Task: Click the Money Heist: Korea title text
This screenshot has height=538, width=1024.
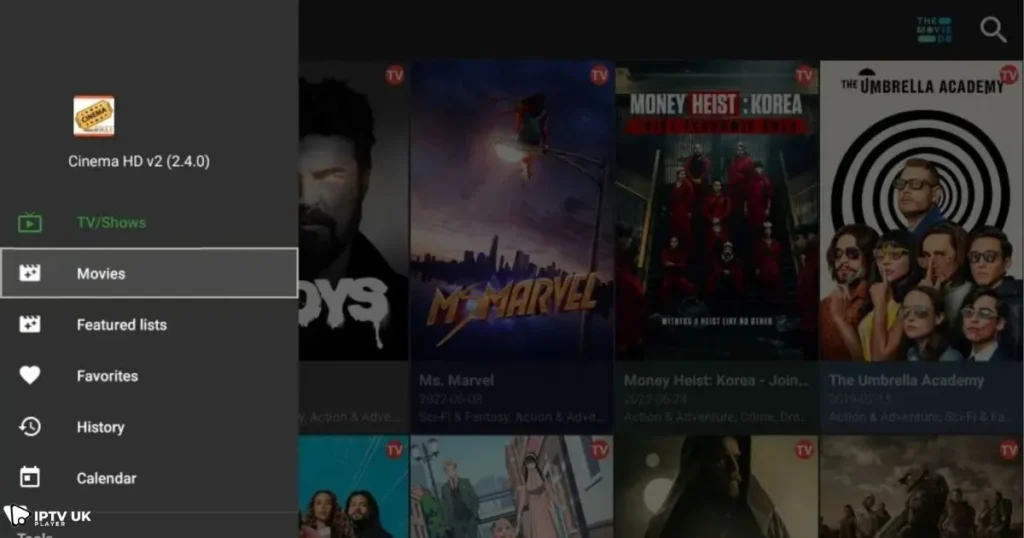Action: 716,380
